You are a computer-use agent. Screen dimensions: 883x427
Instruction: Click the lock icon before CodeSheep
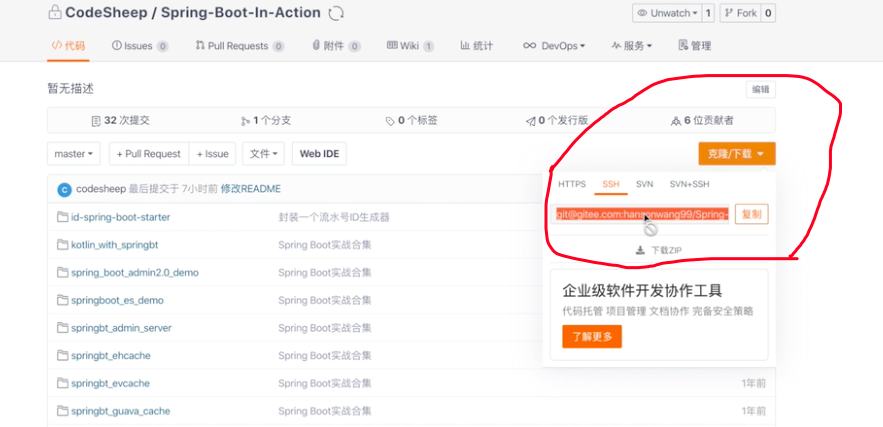pos(55,12)
